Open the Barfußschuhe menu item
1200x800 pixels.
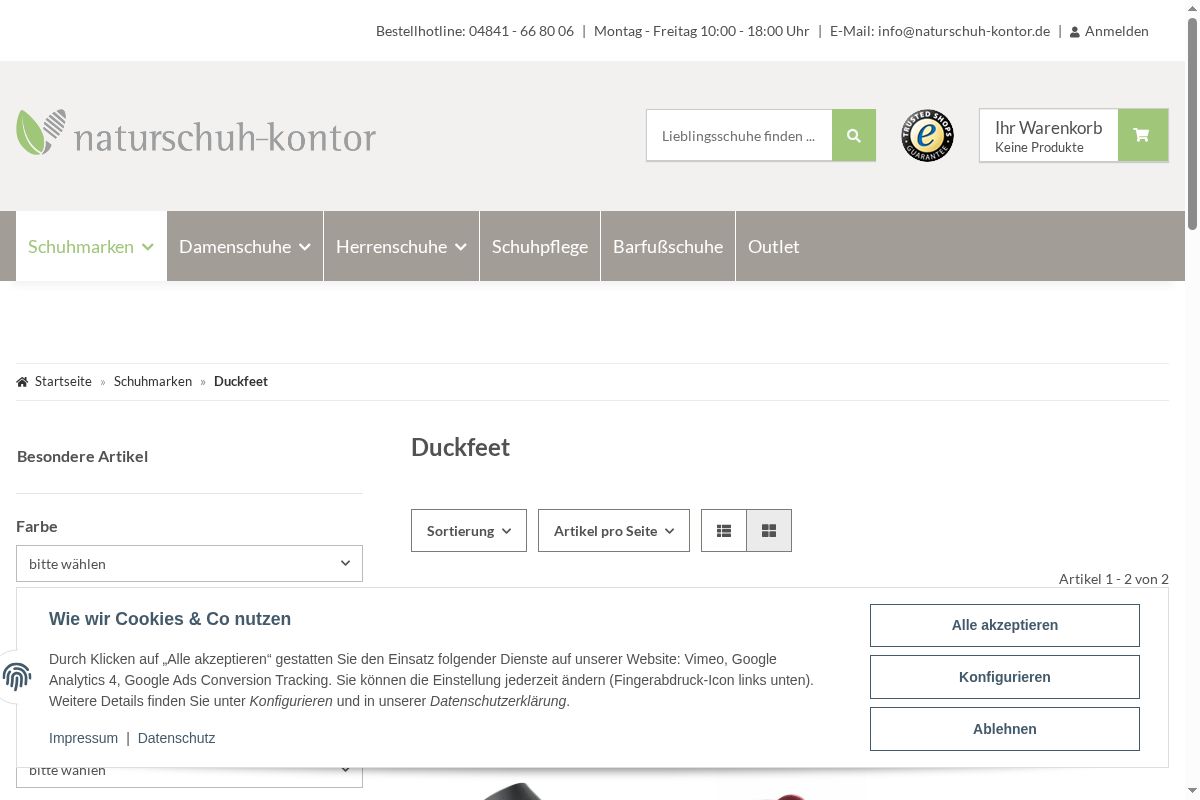point(668,246)
